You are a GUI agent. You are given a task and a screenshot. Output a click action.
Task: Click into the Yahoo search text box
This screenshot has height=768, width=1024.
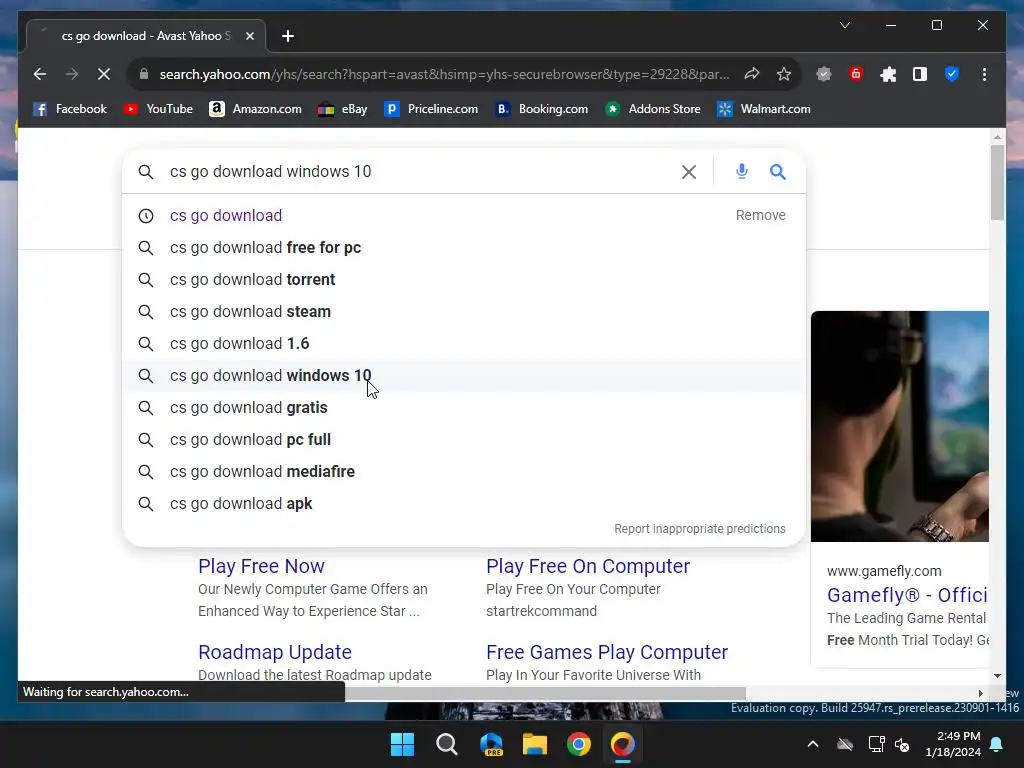[x=418, y=172]
